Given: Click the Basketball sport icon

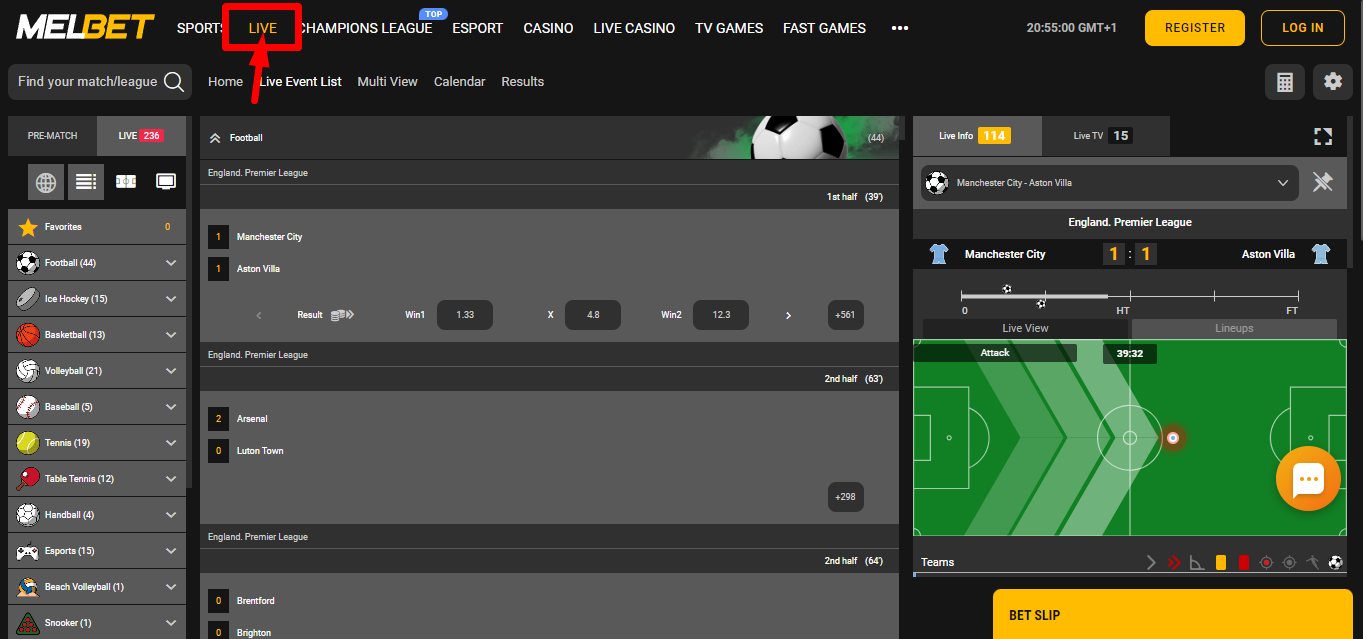Looking at the screenshot, I should (28, 335).
